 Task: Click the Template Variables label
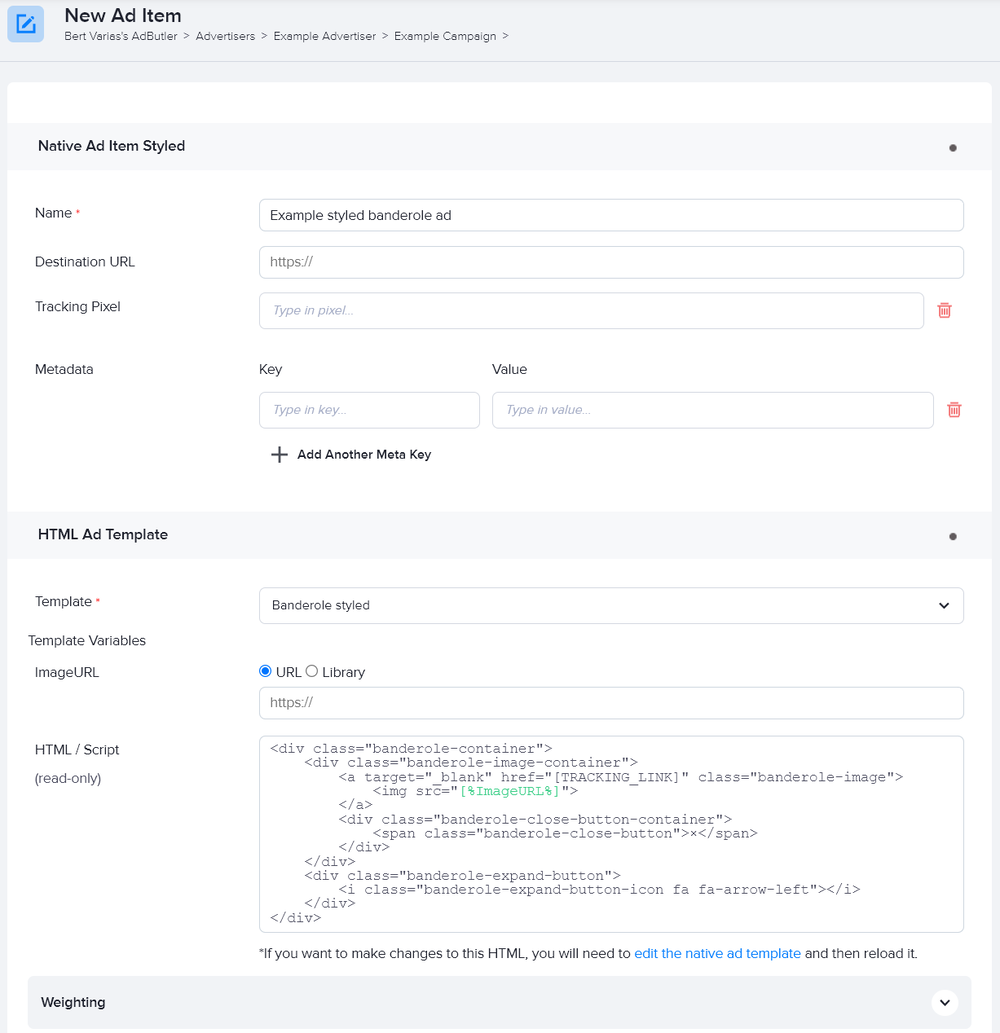pyautogui.click(x=87, y=640)
